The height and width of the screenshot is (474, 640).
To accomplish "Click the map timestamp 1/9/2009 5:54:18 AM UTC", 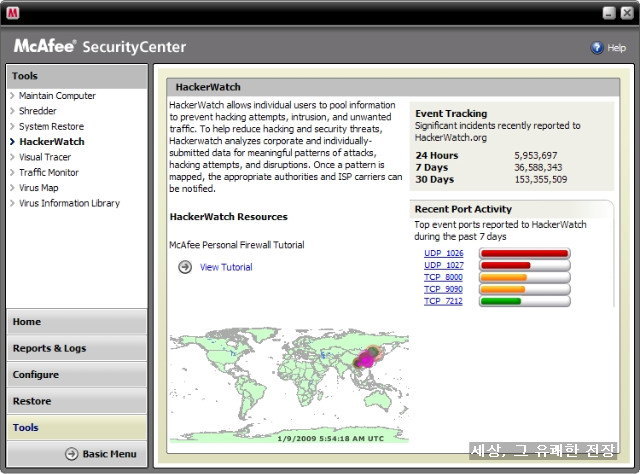I will (x=331, y=438).
